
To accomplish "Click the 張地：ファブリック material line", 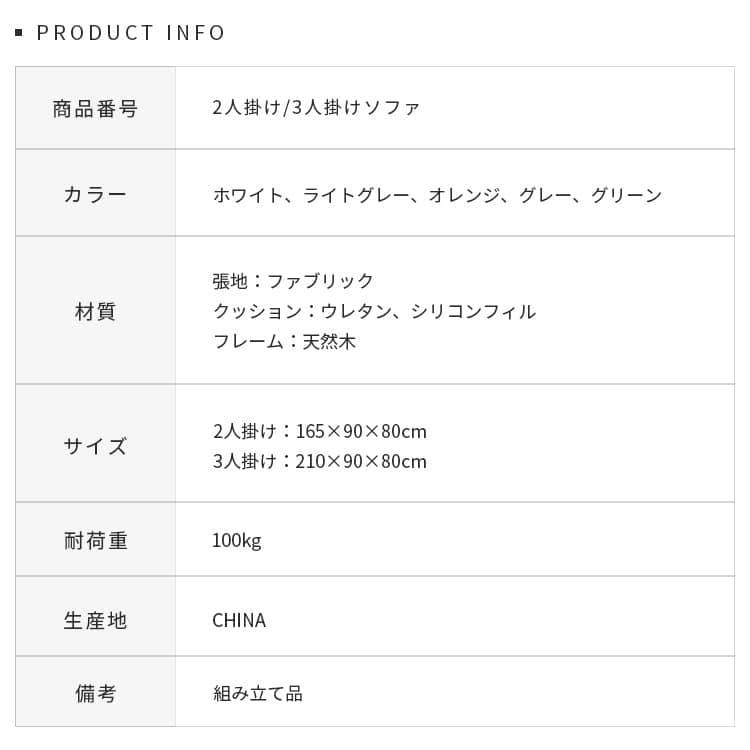I will (x=293, y=281).
